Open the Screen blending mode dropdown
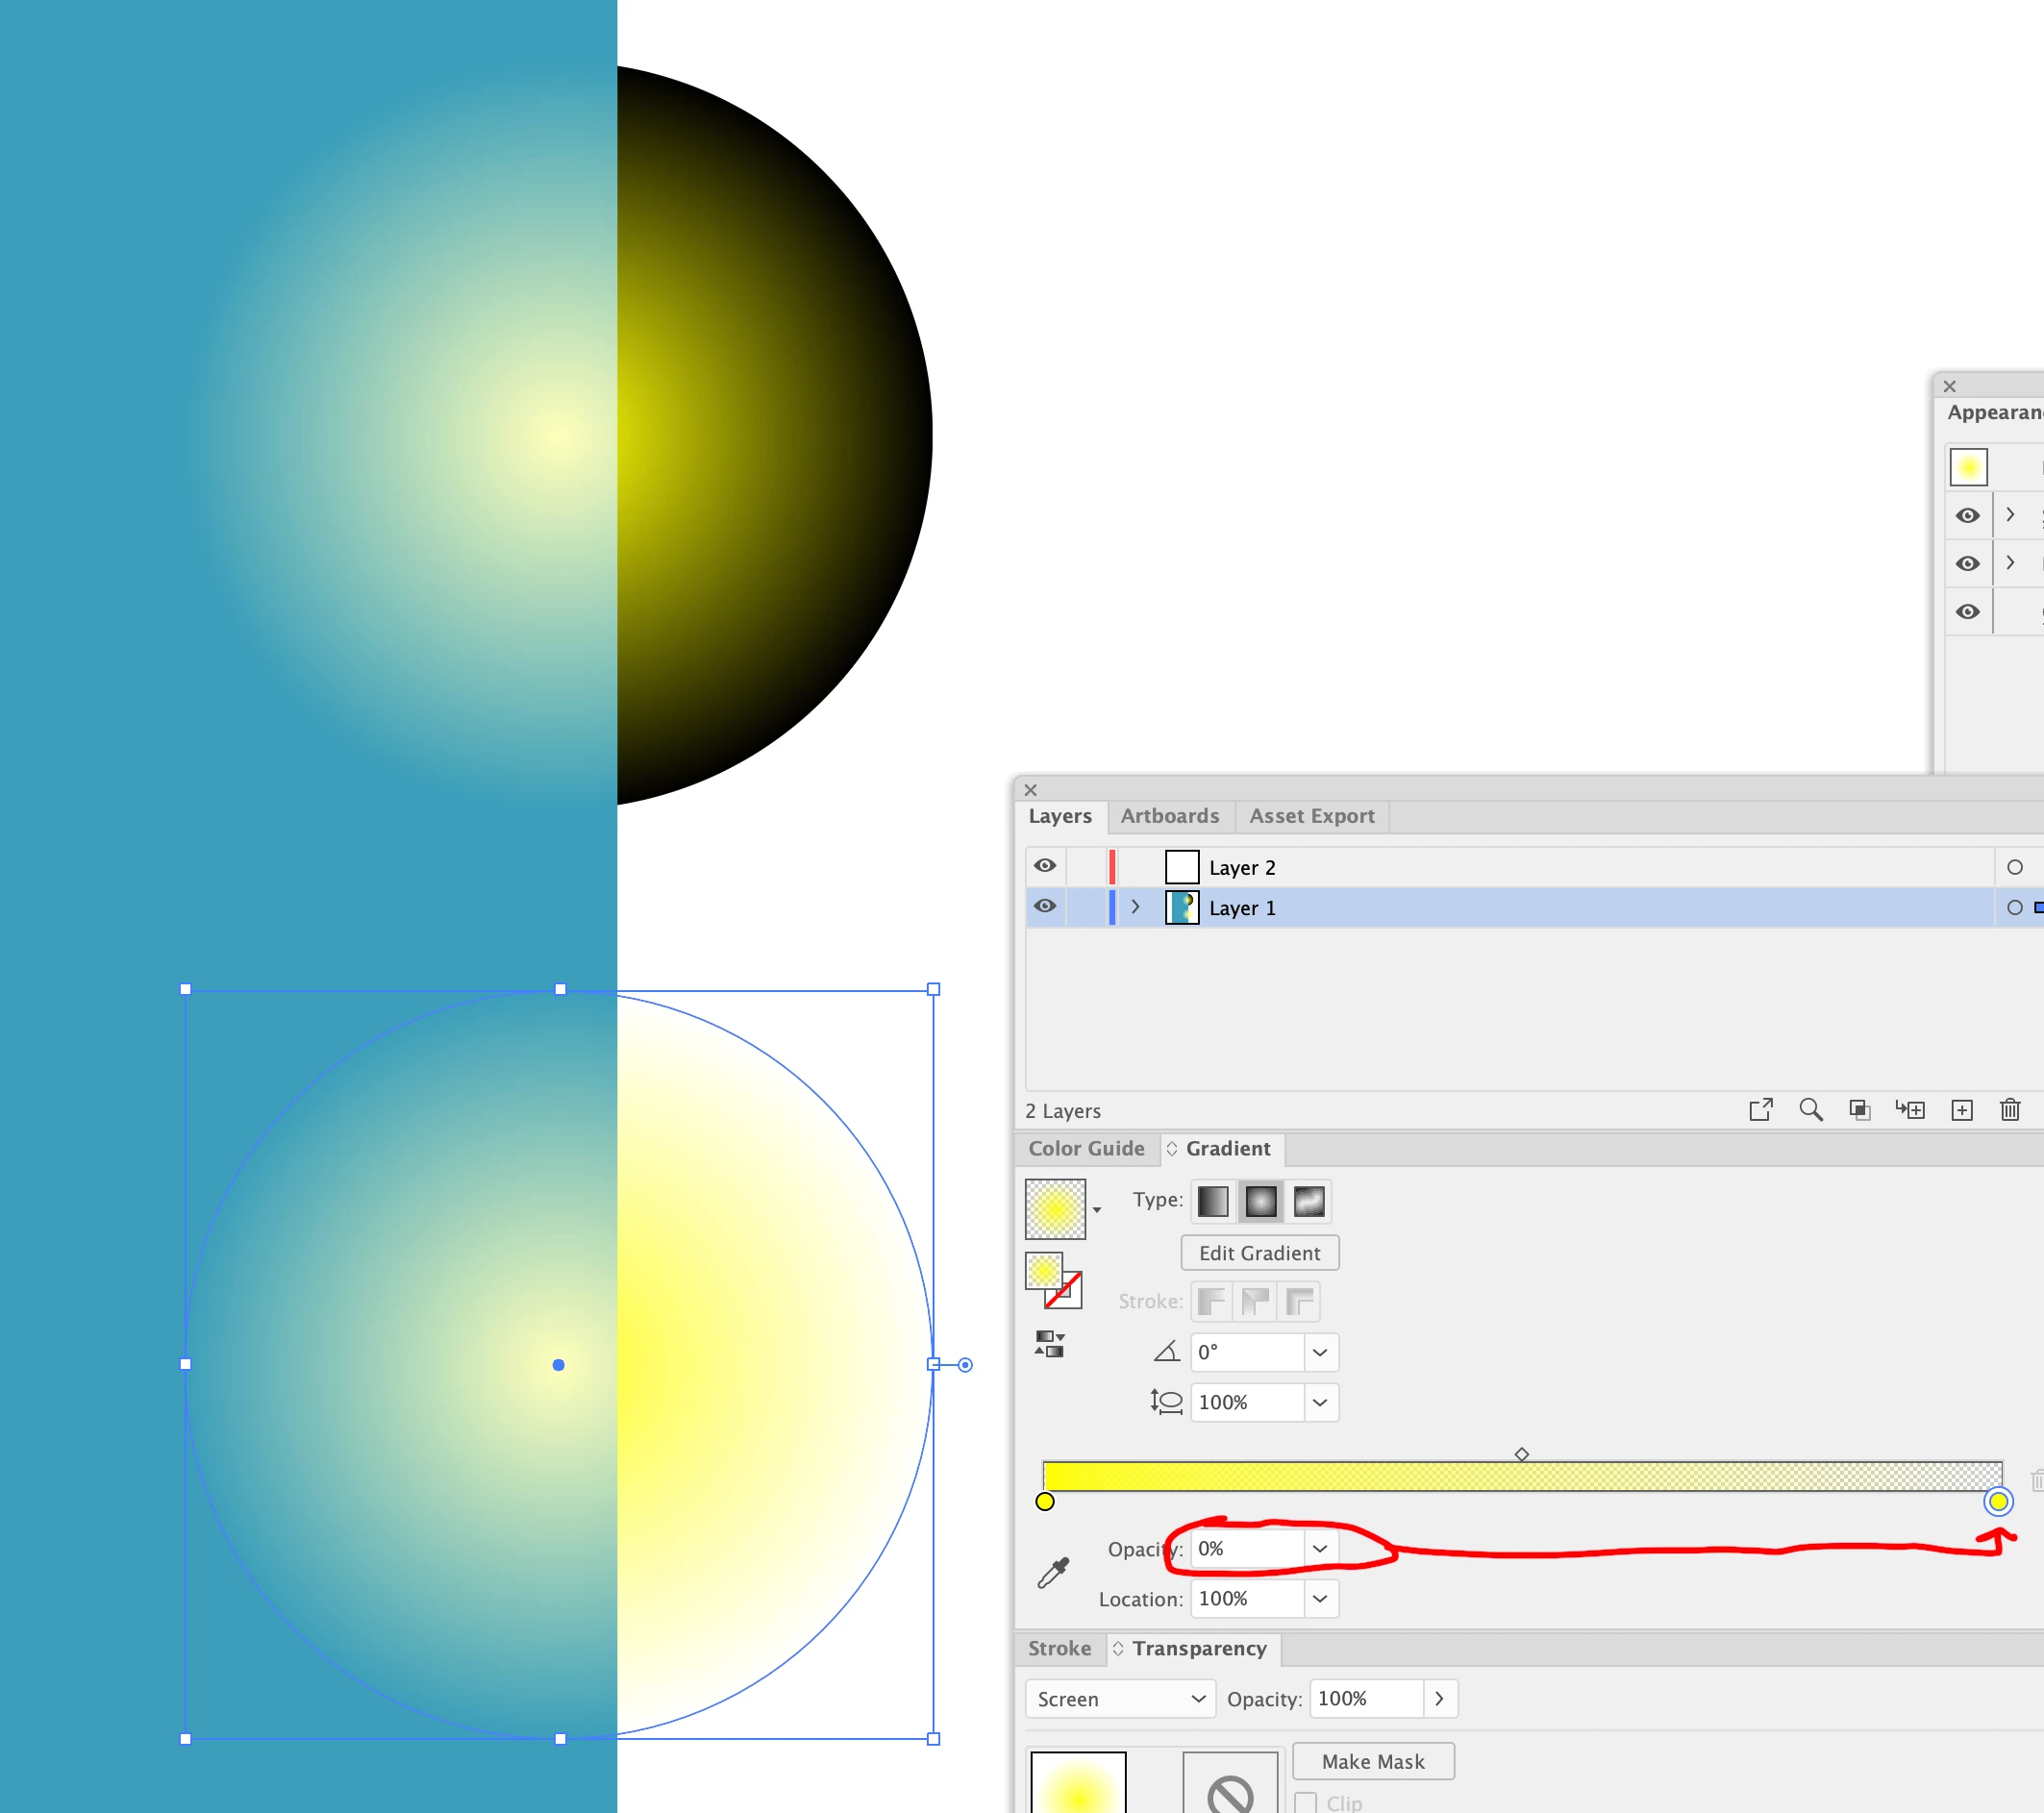The width and height of the screenshot is (2044, 1813). click(1120, 1699)
